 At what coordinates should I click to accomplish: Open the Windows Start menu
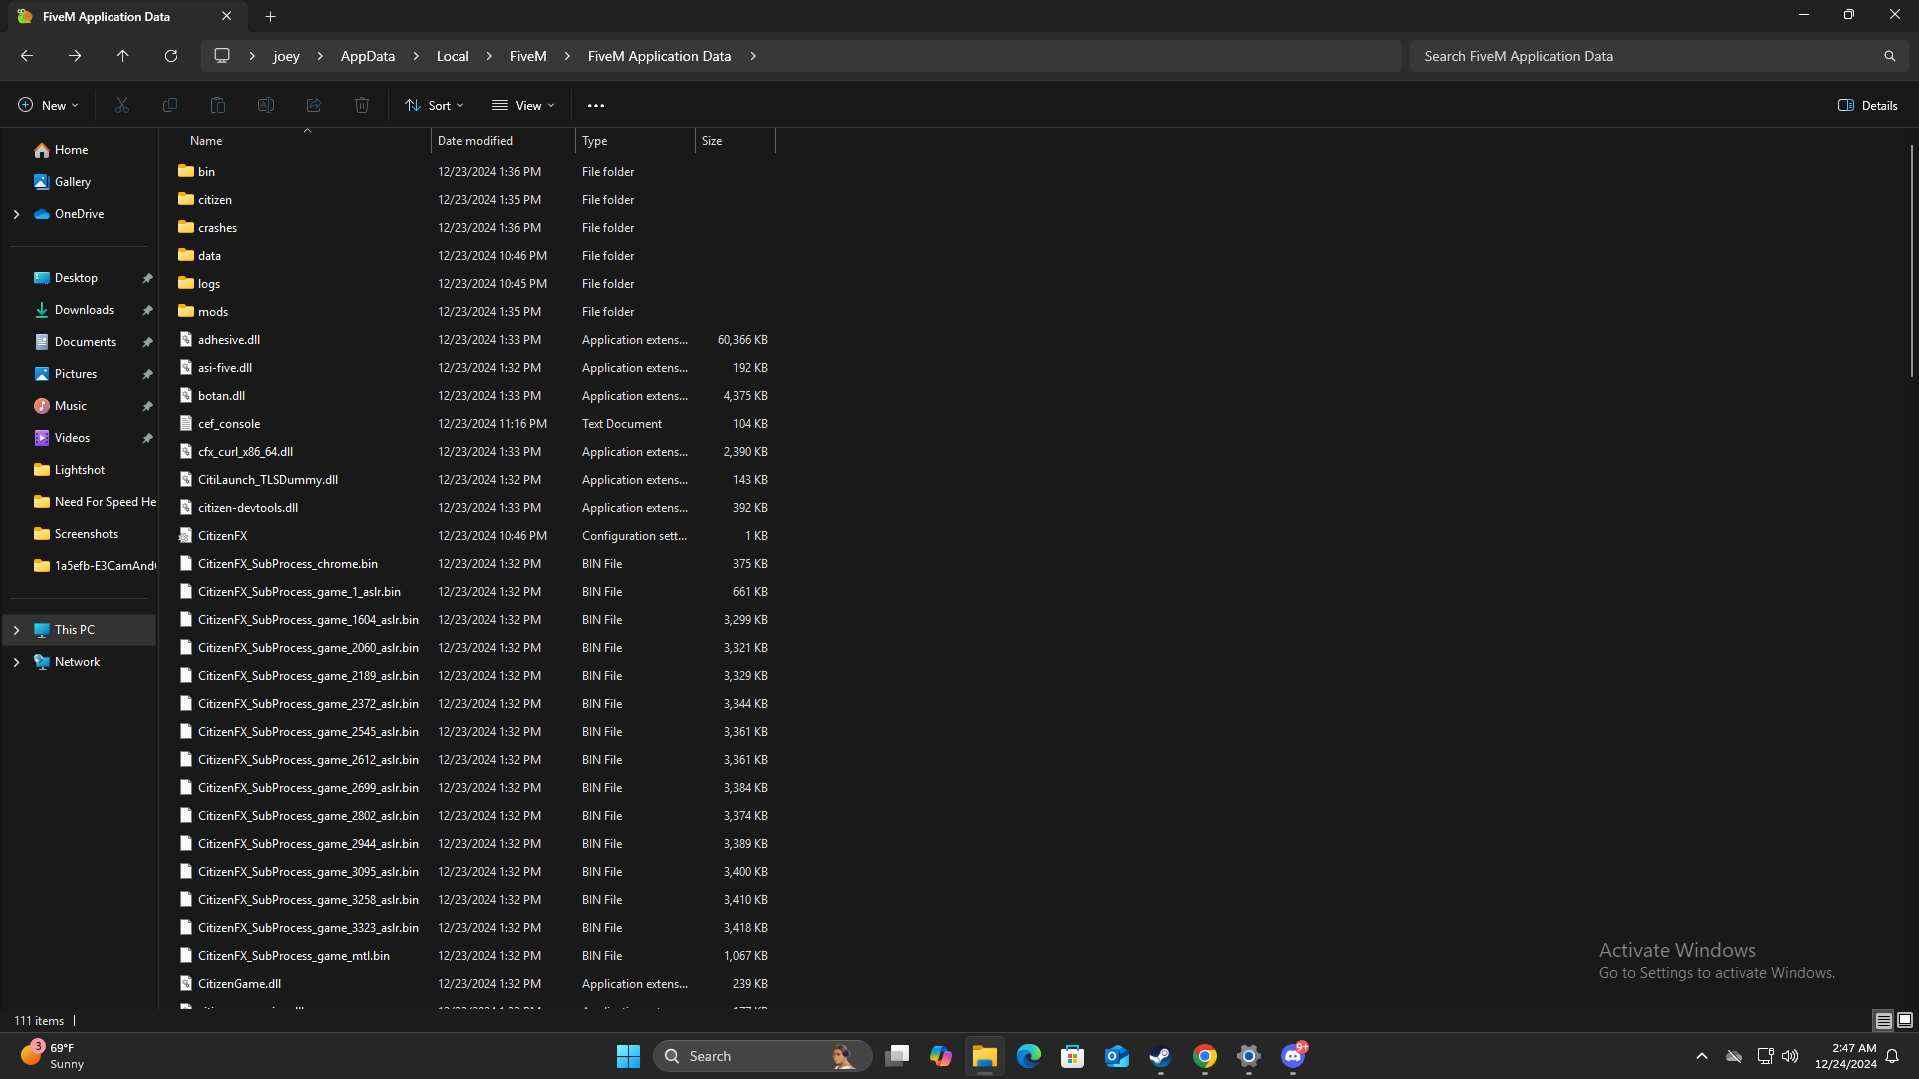click(628, 1056)
